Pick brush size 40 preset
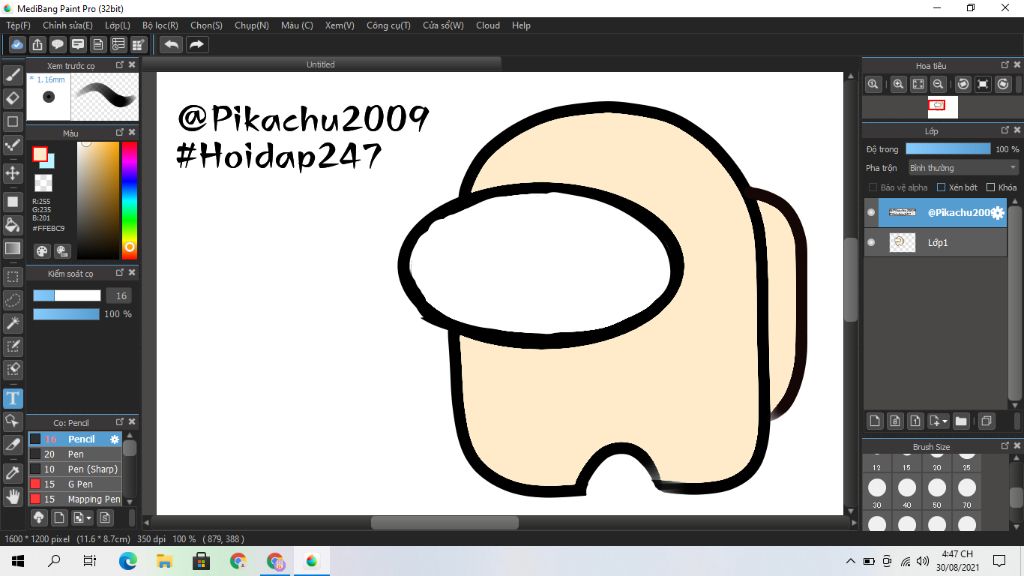The image size is (1024, 576). (906, 488)
